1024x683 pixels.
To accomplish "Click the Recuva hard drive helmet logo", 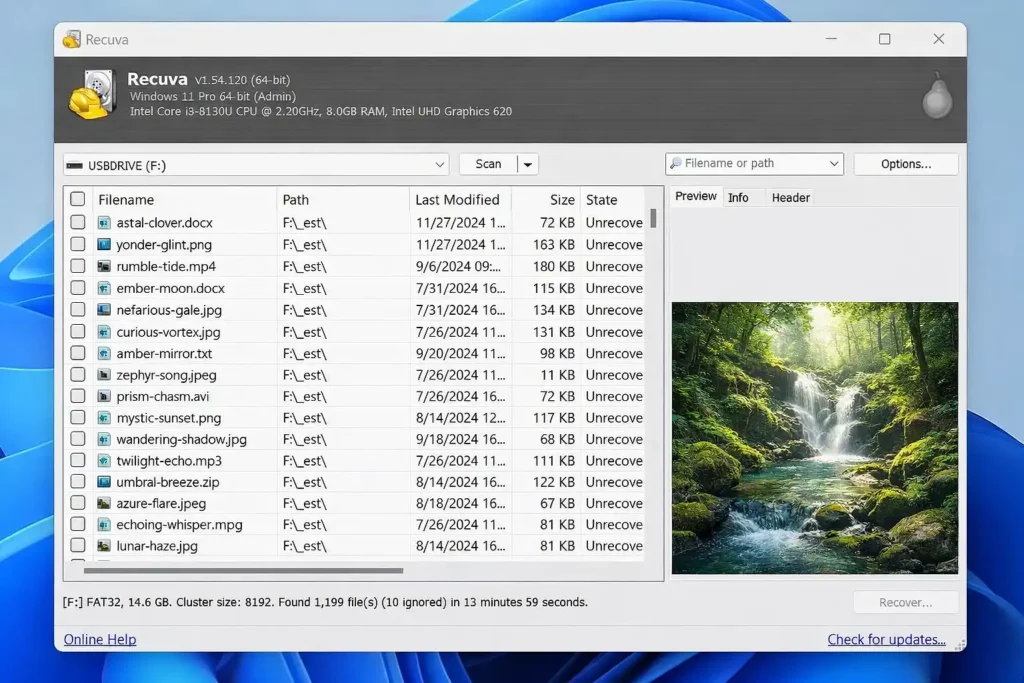I will (x=92, y=96).
